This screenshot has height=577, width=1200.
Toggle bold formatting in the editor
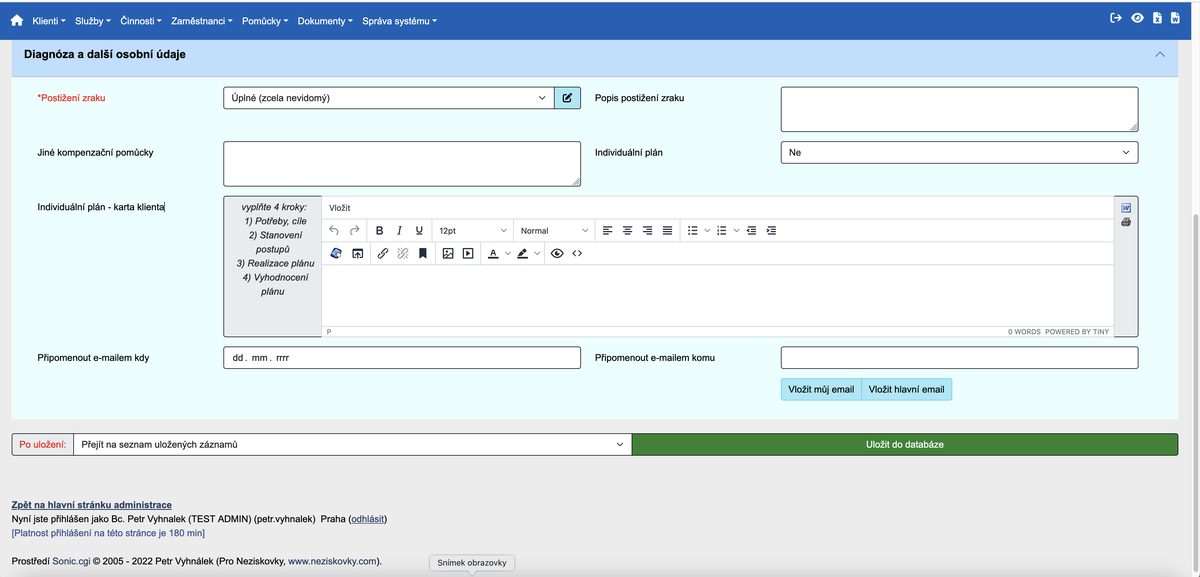[380, 231]
